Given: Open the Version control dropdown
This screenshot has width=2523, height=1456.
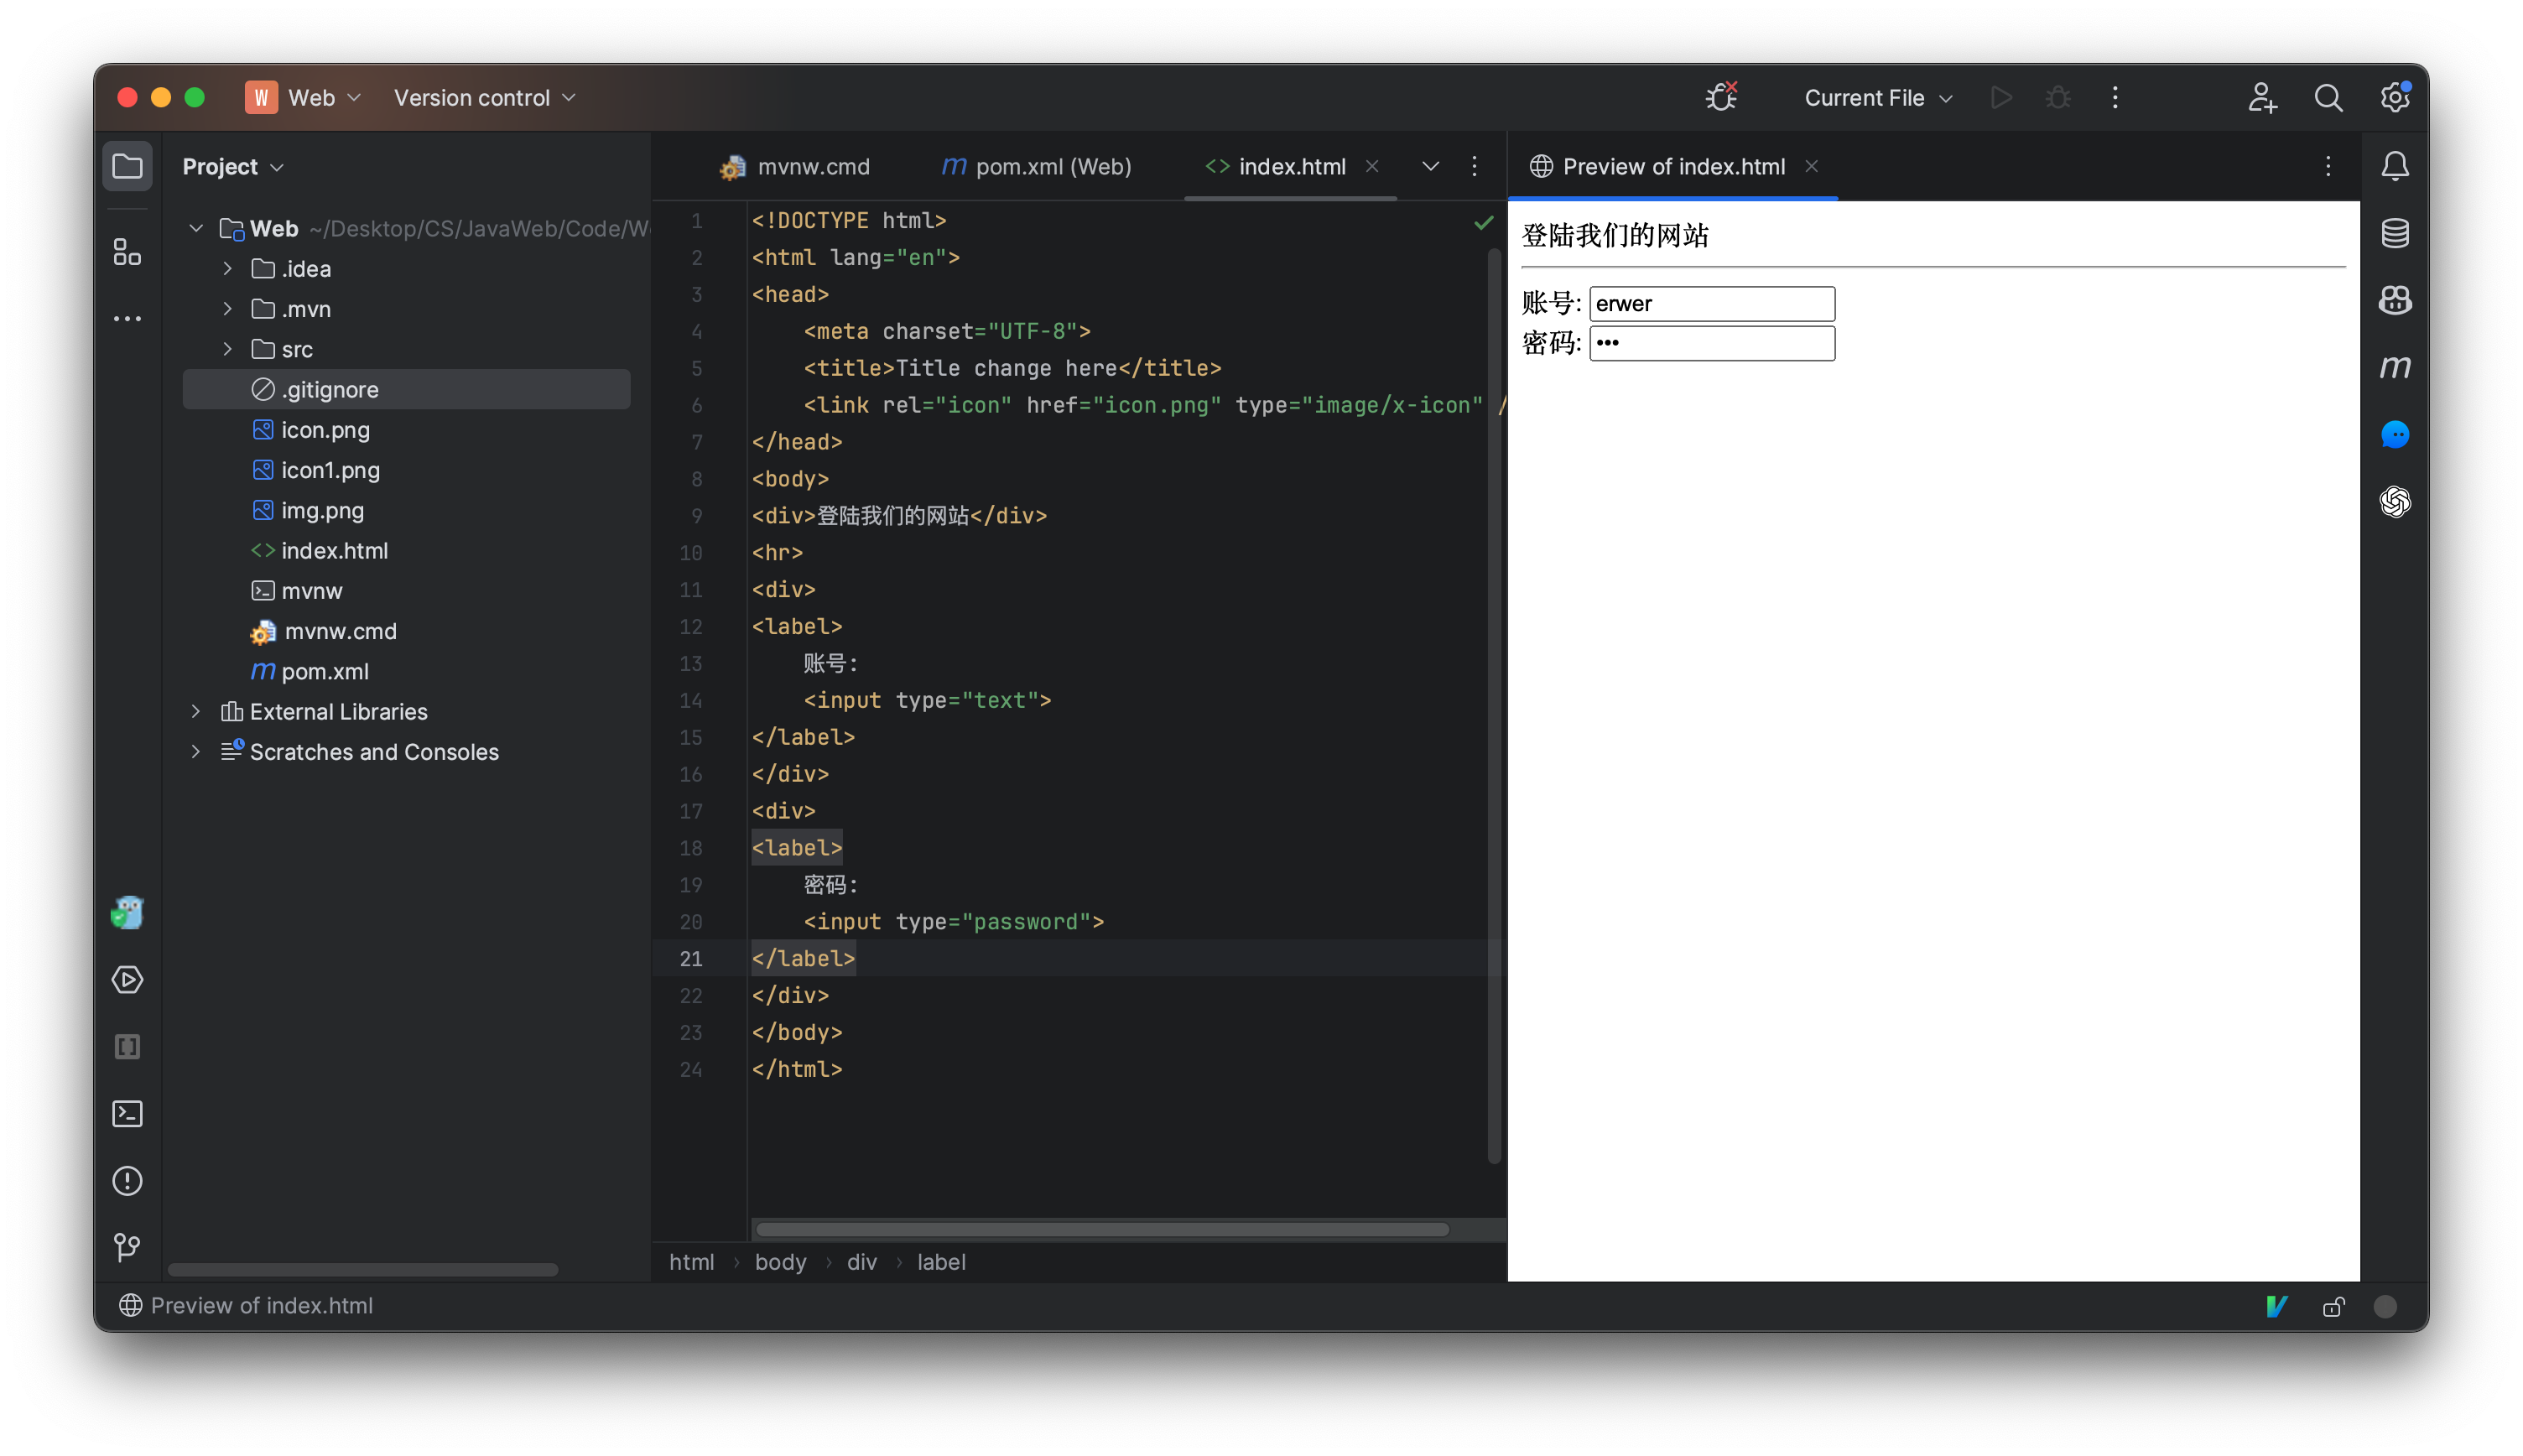Looking at the screenshot, I should click(484, 97).
